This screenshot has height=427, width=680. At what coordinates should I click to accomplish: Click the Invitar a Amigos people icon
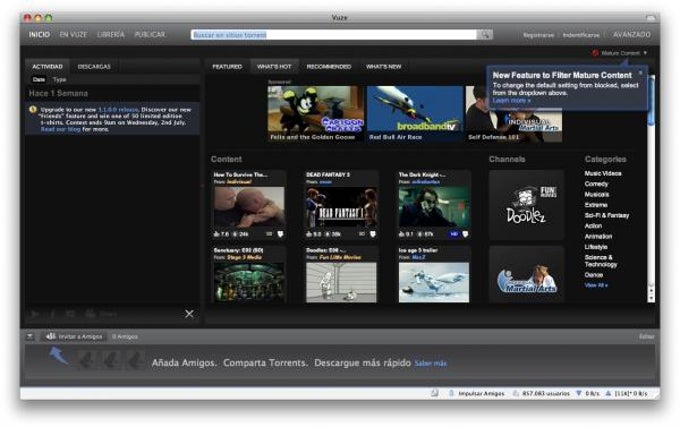click(51, 336)
